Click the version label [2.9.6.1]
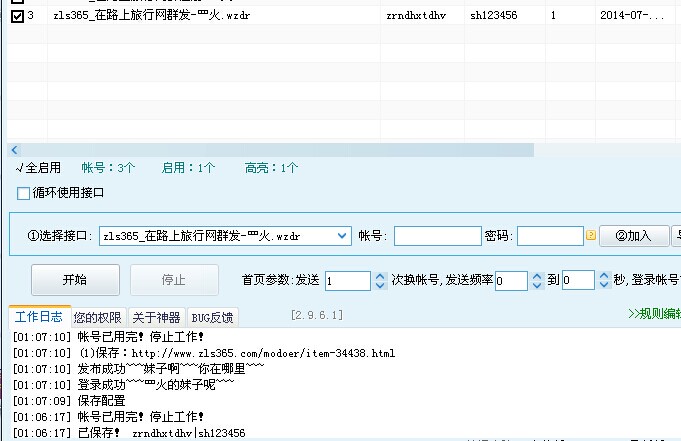 click(317, 315)
